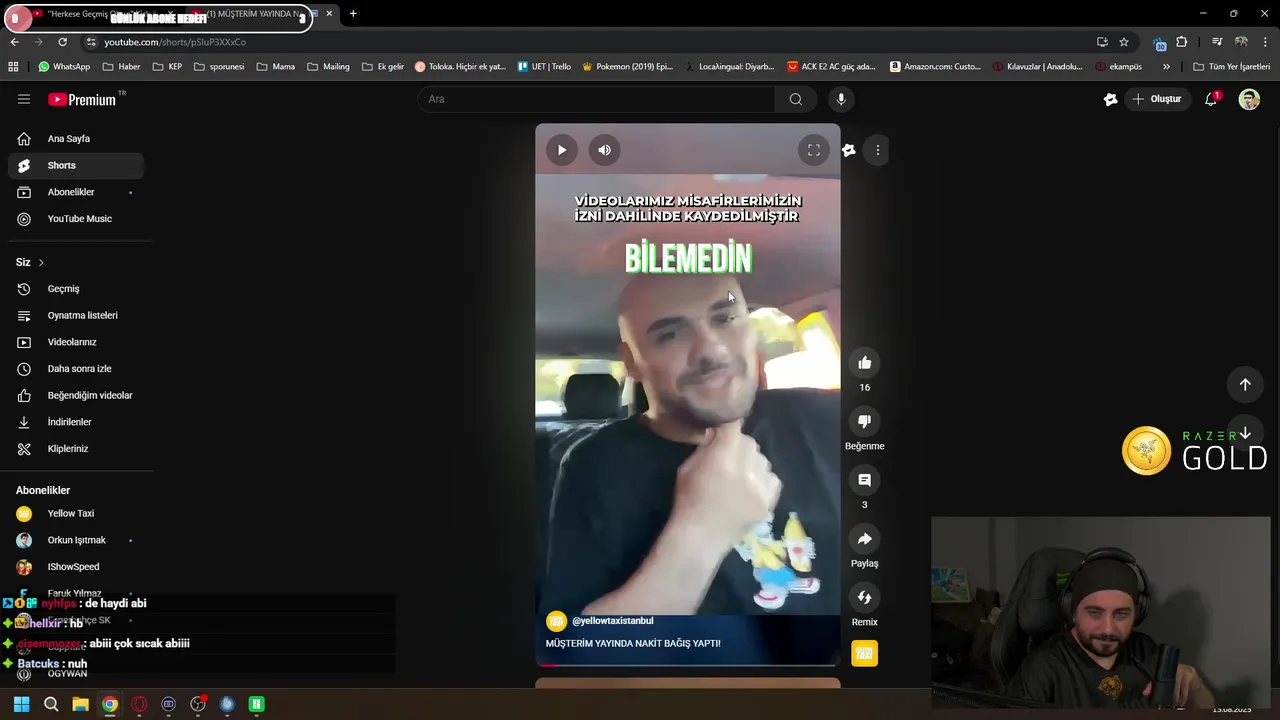Like the Short with thumbs up
Screen dimensions: 1280x720
[x=865, y=363]
